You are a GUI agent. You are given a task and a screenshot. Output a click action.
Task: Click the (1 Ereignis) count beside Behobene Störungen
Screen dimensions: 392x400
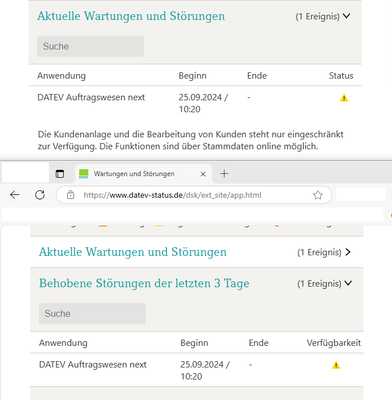(319, 284)
